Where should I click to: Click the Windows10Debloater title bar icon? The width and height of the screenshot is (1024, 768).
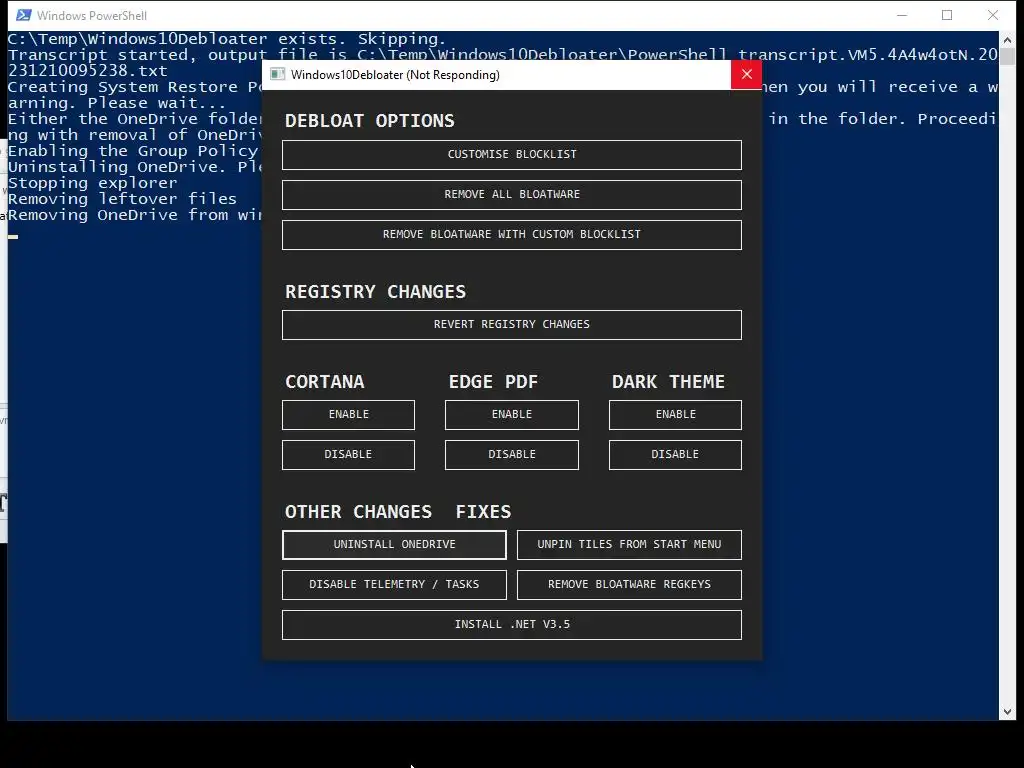[278, 74]
